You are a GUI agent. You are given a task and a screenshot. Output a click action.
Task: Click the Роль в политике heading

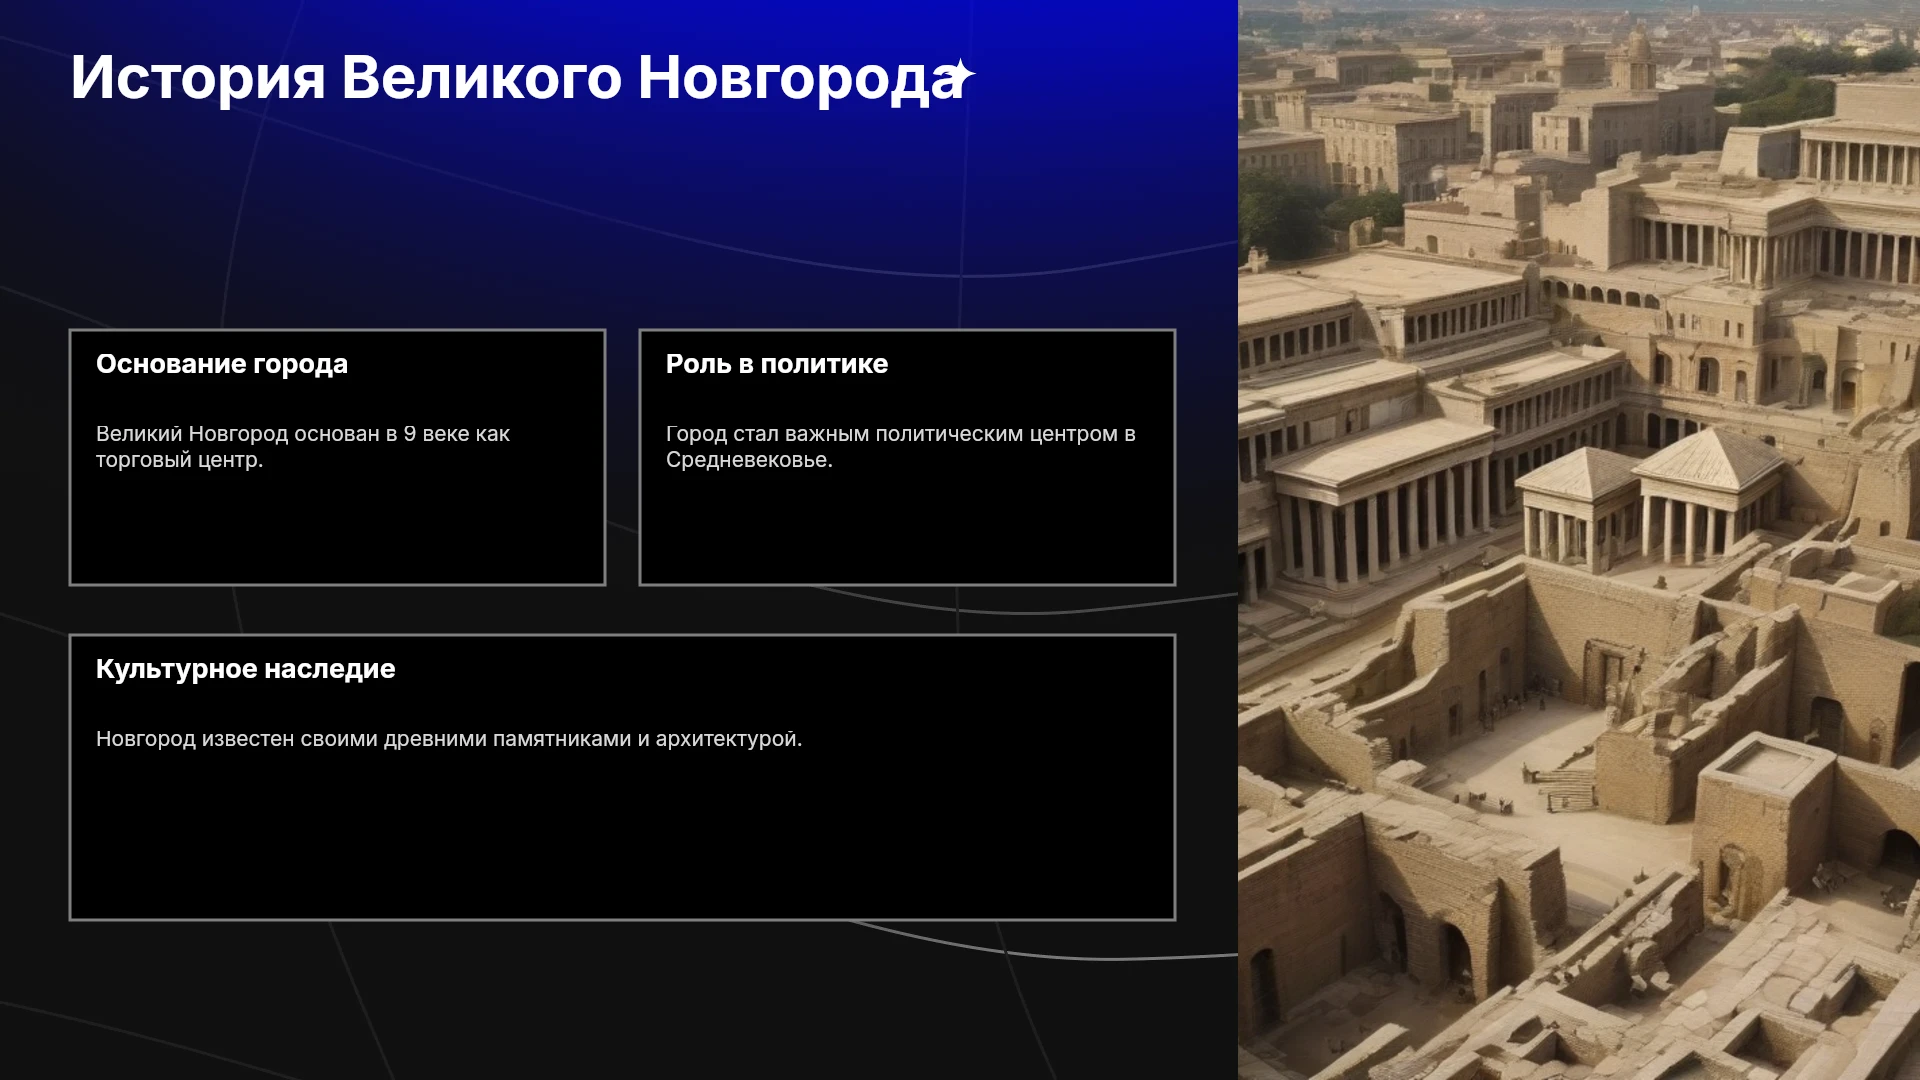pos(777,364)
